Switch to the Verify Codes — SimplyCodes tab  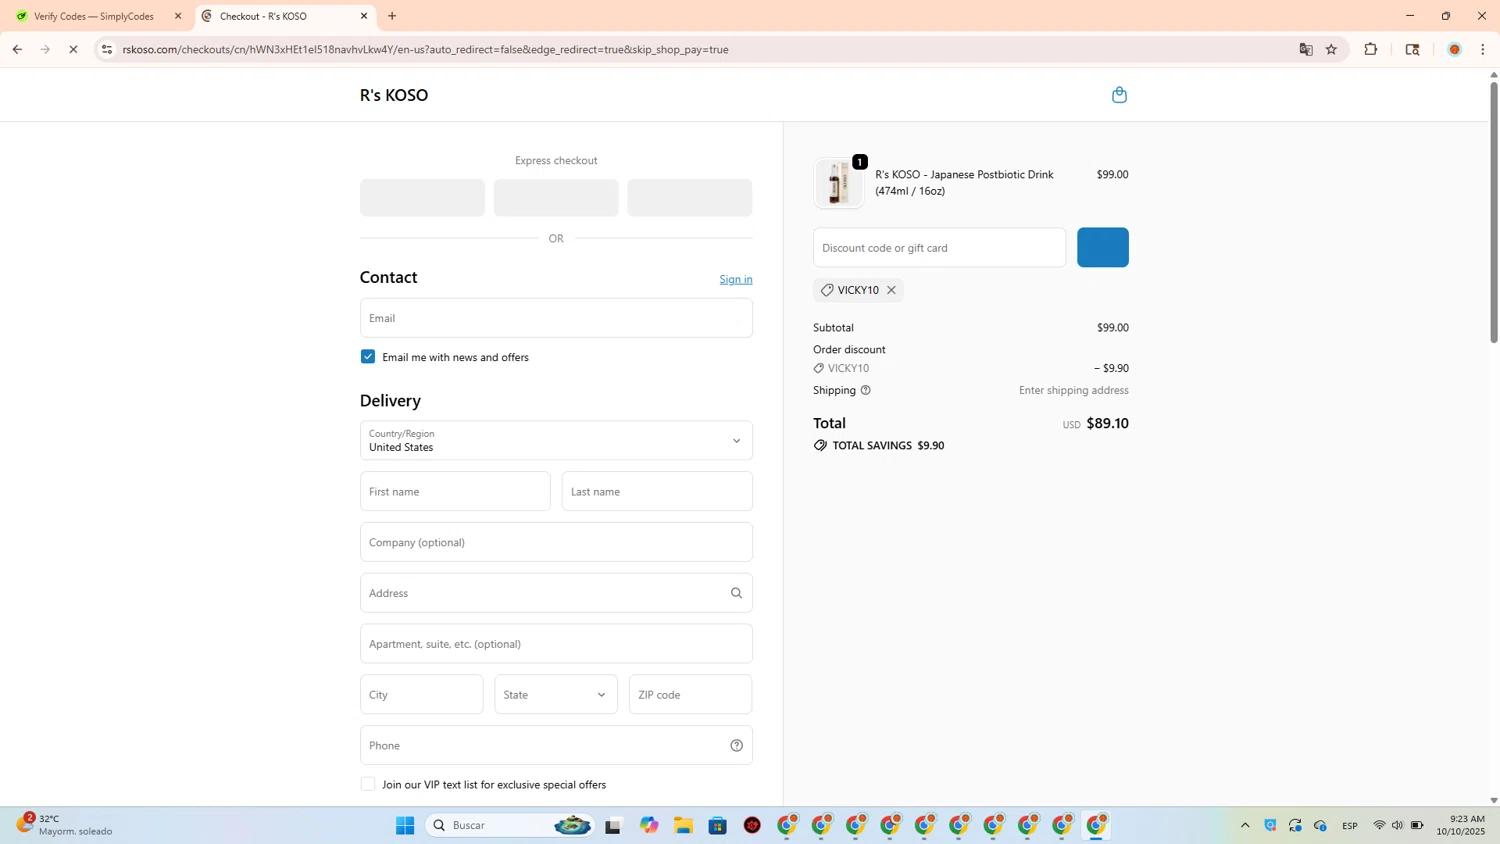(94, 16)
